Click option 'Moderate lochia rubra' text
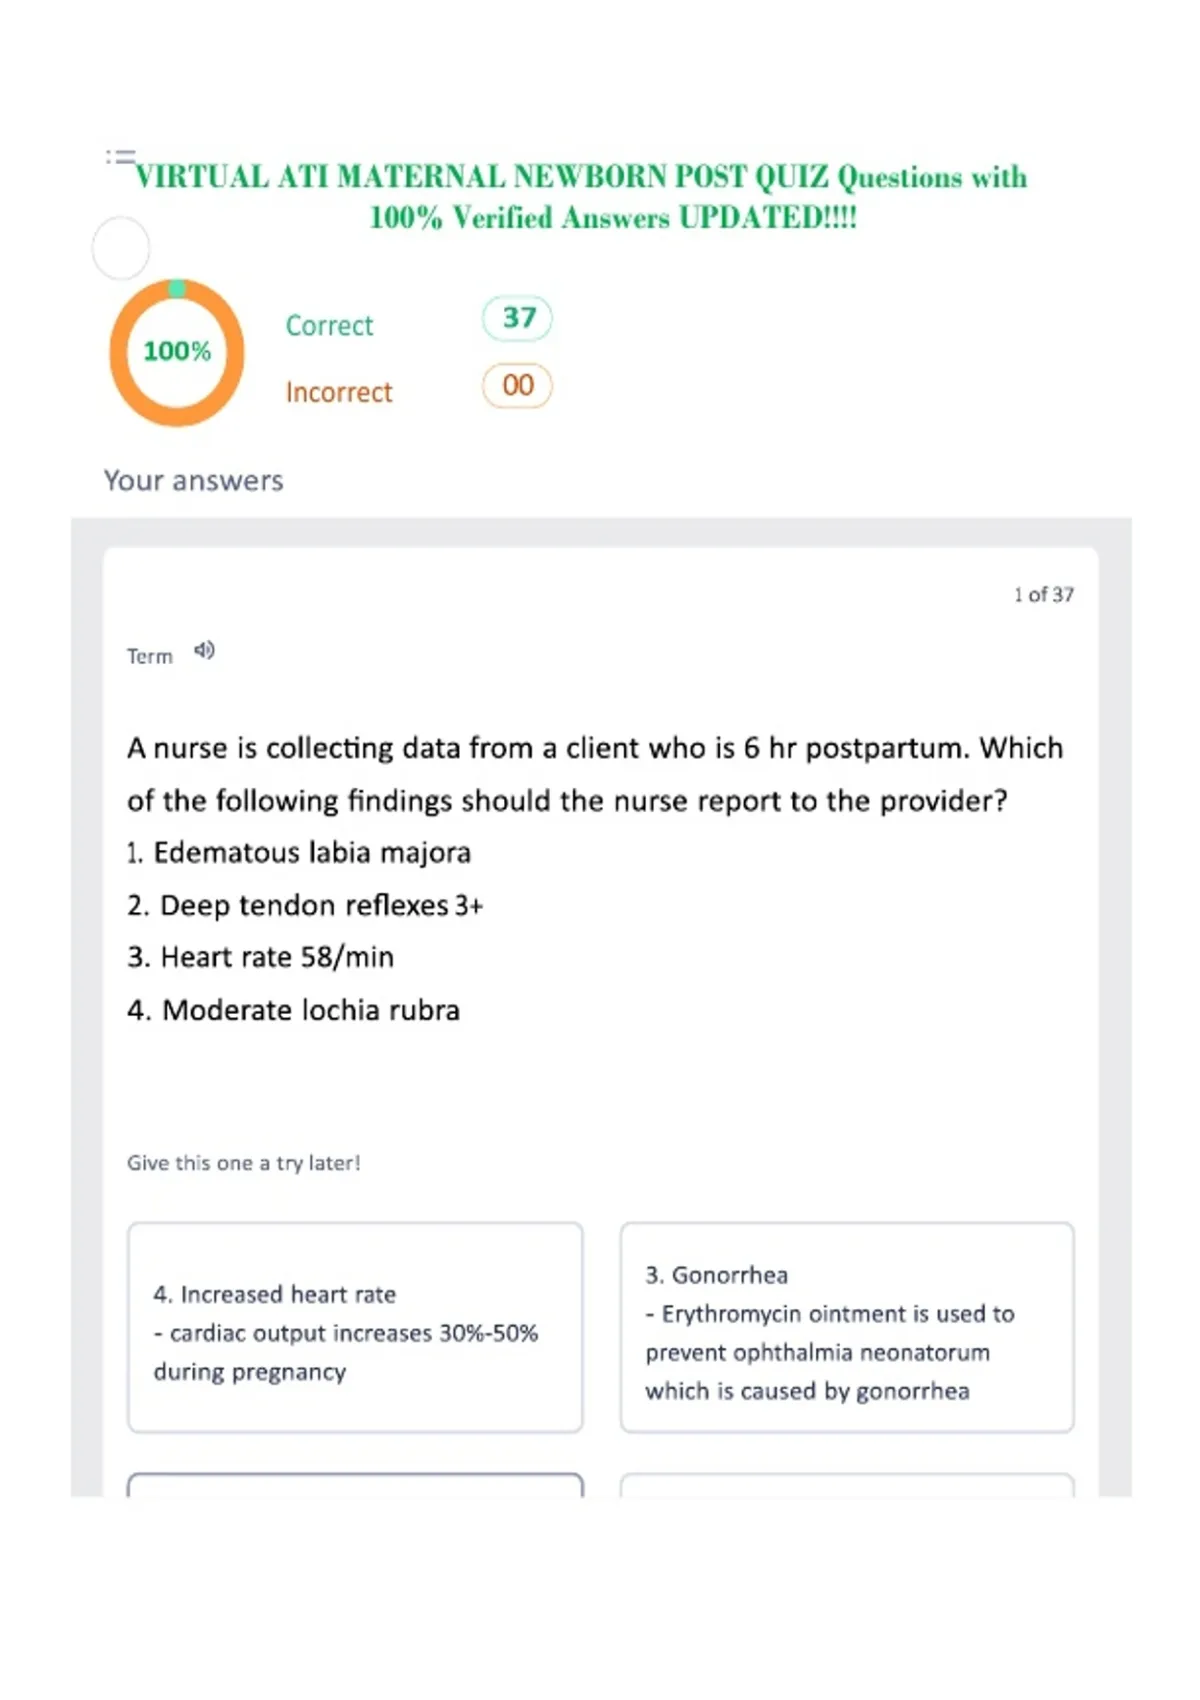The width and height of the screenshot is (1200, 1700). click(293, 1010)
